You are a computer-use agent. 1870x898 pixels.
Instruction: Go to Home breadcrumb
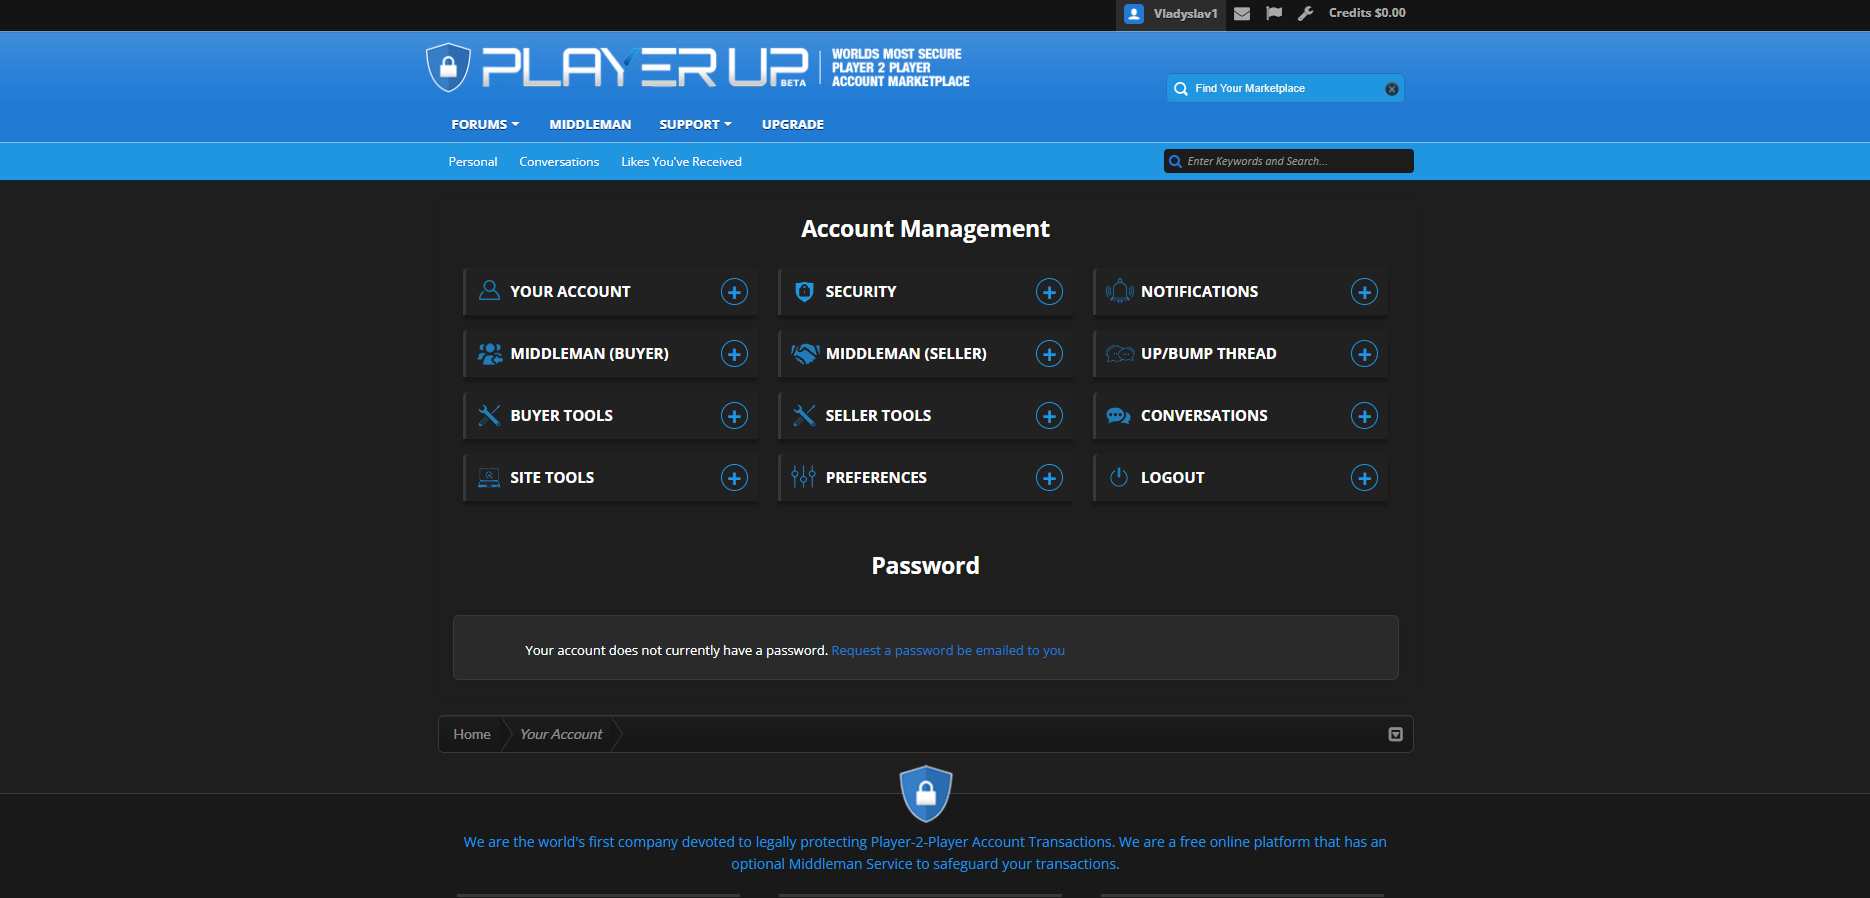click(472, 734)
